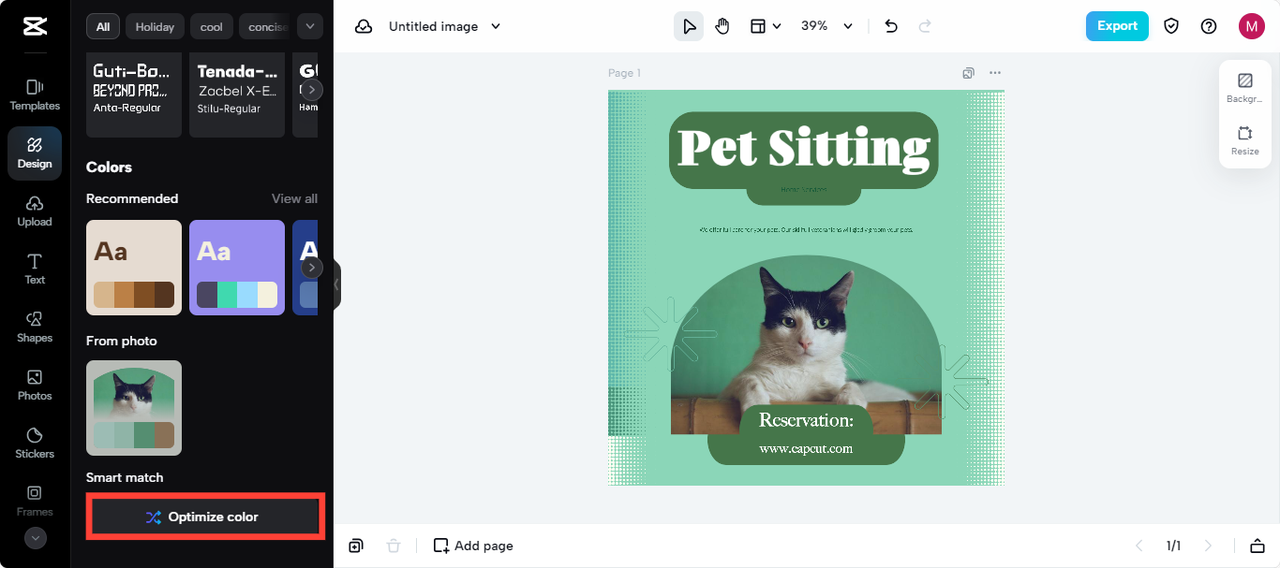This screenshot has height=568, width=1280.
Task: Apply the Guti-Bo Anta-Regular font pairing
Action: click(x=134, y=95)
